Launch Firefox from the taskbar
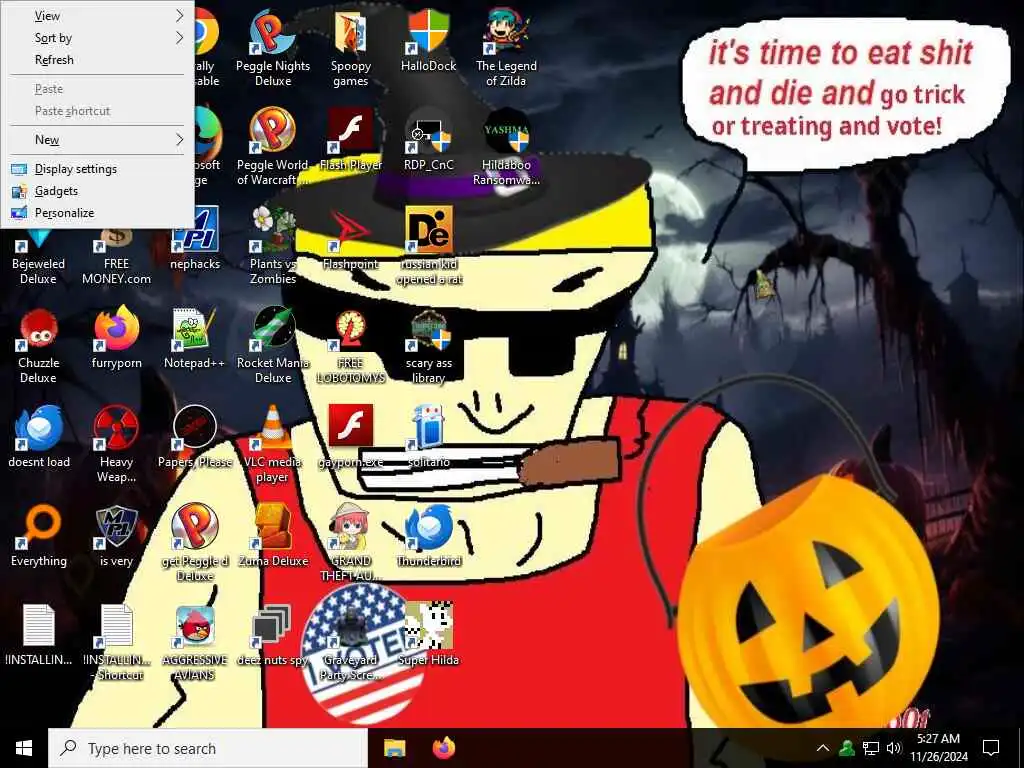The width and height of the screenshot is (1024, 768). pyautogui.click(x=444, y=748)
